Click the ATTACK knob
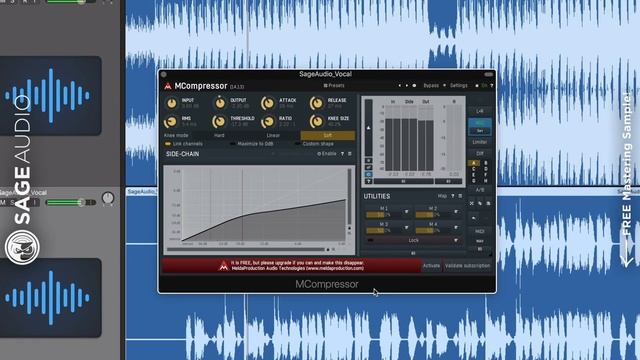Screen dimensions: 640x360 click(x=268, y=103)
